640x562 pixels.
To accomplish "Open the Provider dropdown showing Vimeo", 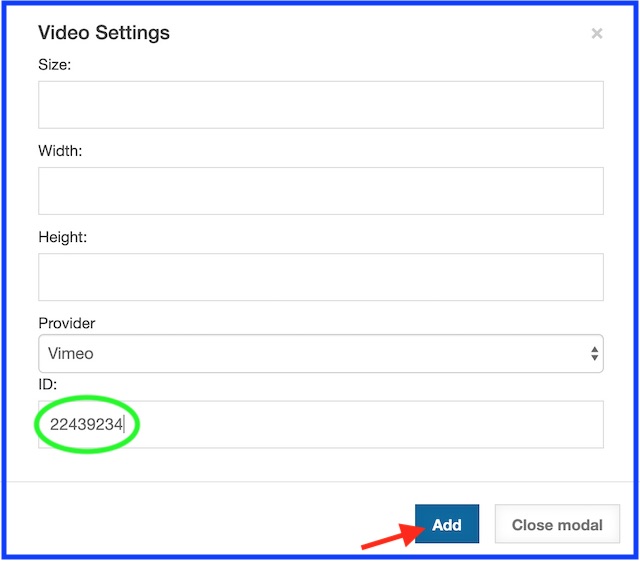I will [320, 353].
